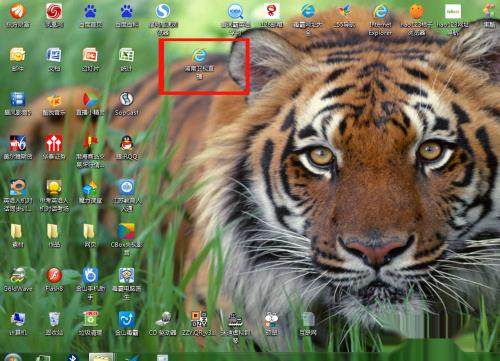The width and height of the screenshot is (500, 361).
Task: Launch the blue film-strip Baofeng player icon
Action: pos(18,99)
